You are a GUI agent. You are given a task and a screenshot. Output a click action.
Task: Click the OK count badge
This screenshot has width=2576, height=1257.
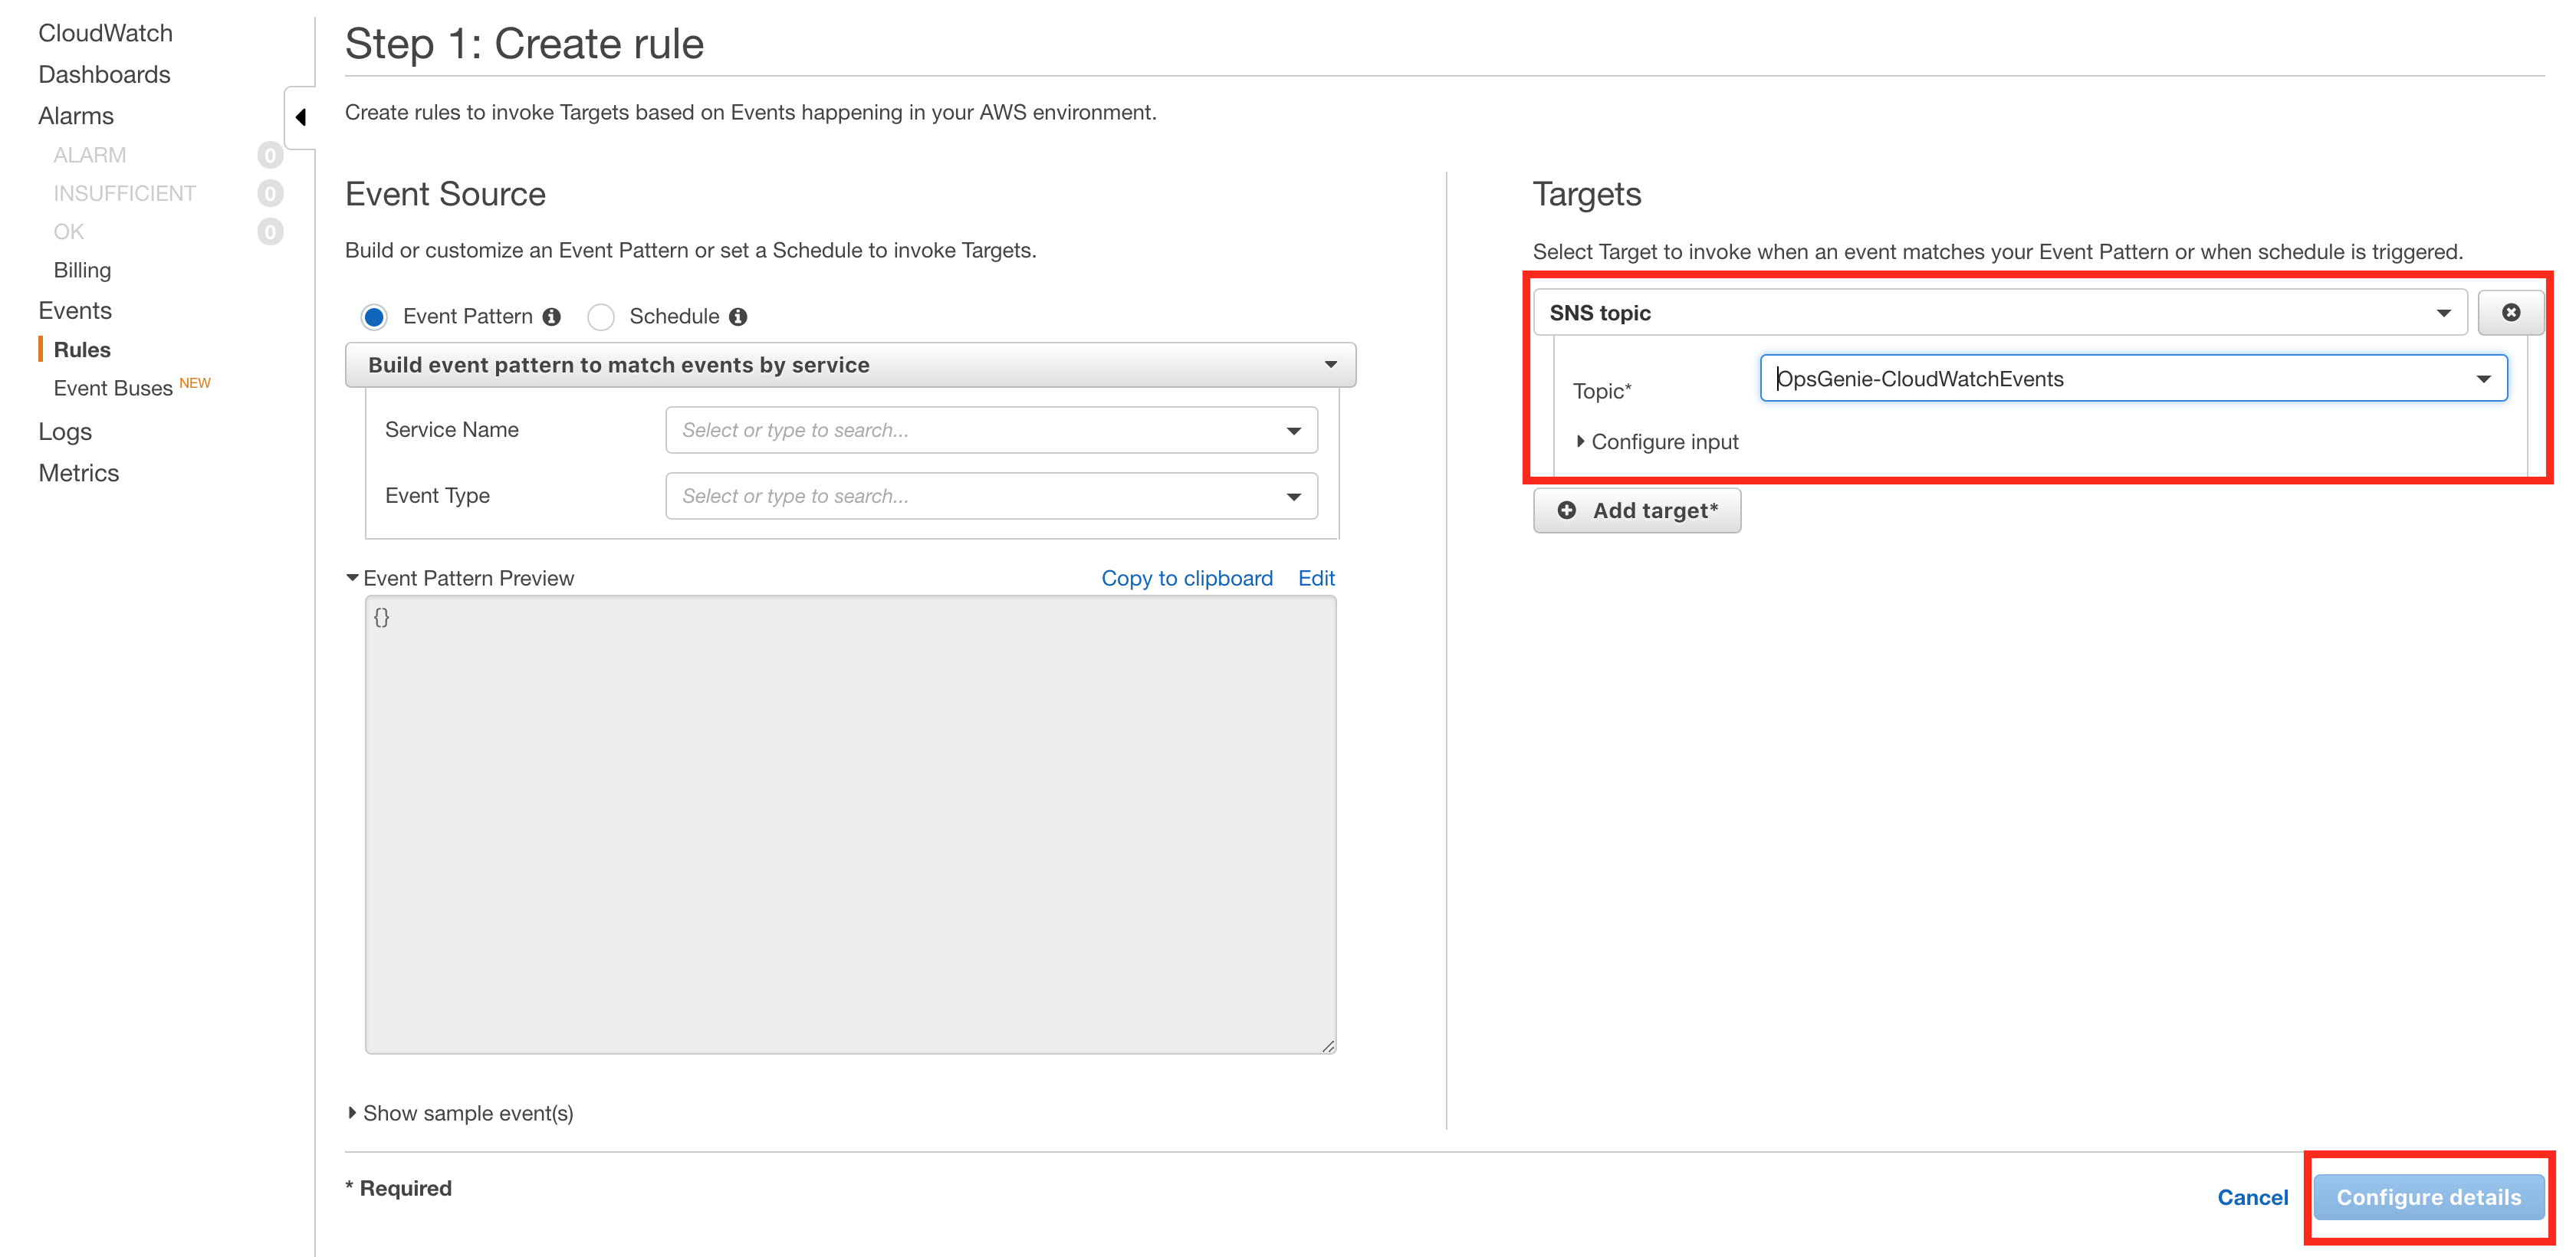pos(269,232)
